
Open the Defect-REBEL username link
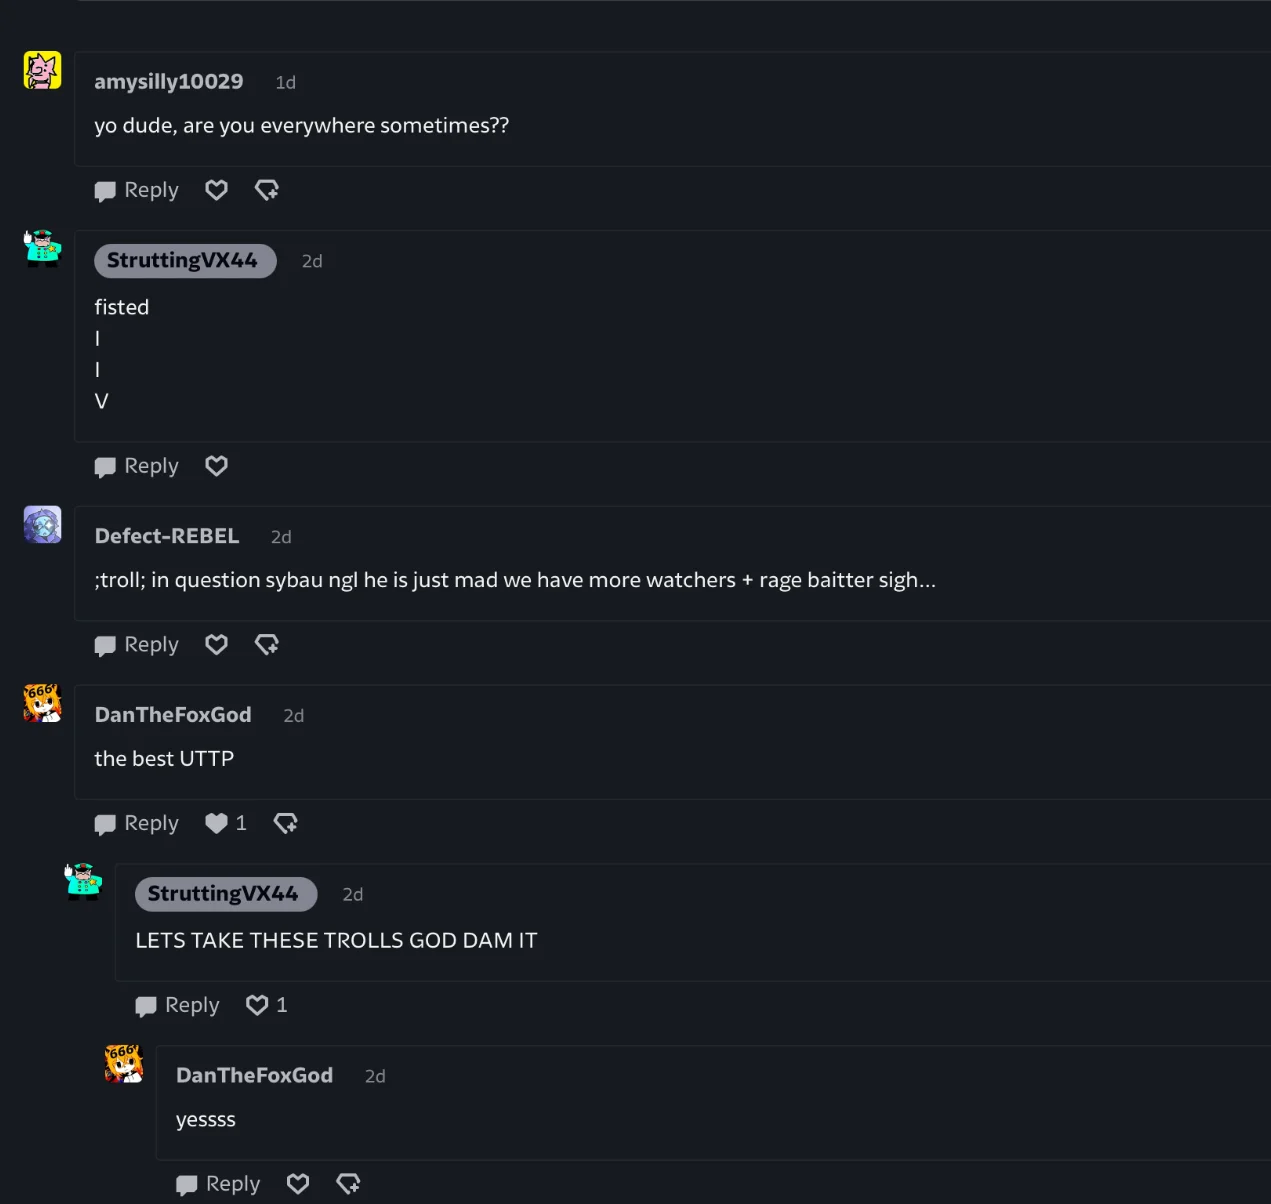coord(167,536)
